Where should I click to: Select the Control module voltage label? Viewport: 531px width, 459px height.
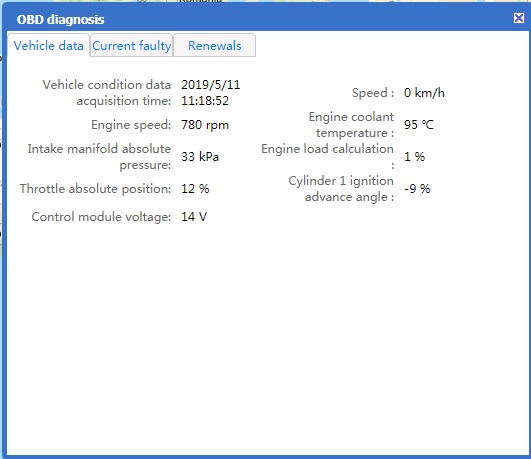[x=101, y=216]
